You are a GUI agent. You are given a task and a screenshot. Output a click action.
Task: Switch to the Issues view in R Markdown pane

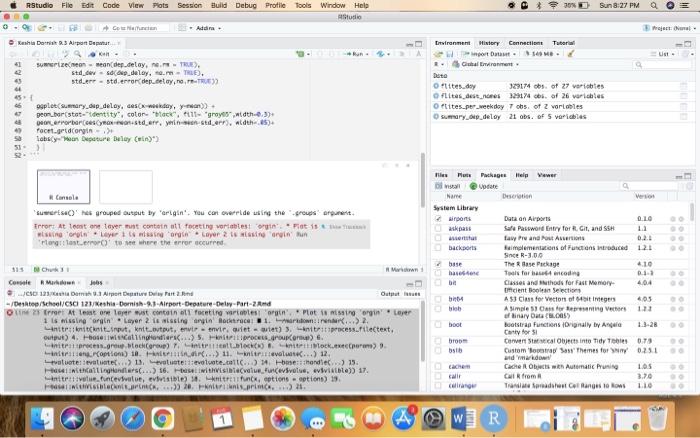412,294
